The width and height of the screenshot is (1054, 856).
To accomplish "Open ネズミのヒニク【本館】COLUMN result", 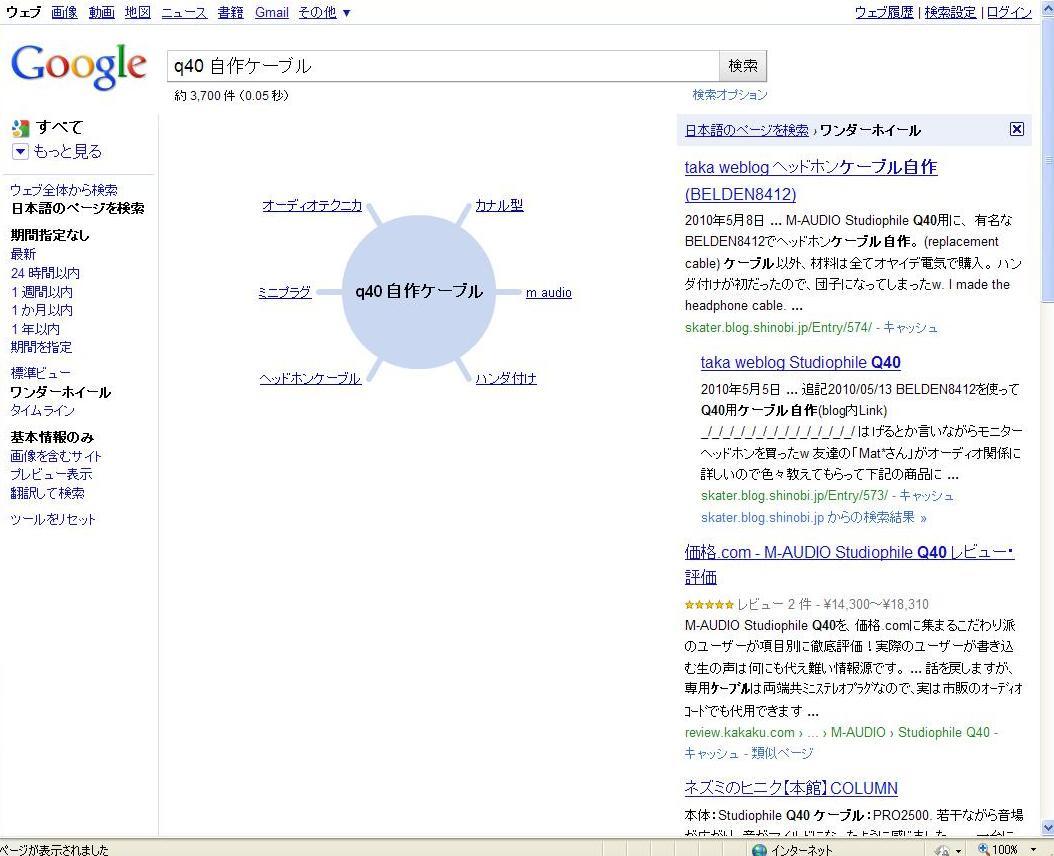I will pyautogui.click(x=791, y=787).
